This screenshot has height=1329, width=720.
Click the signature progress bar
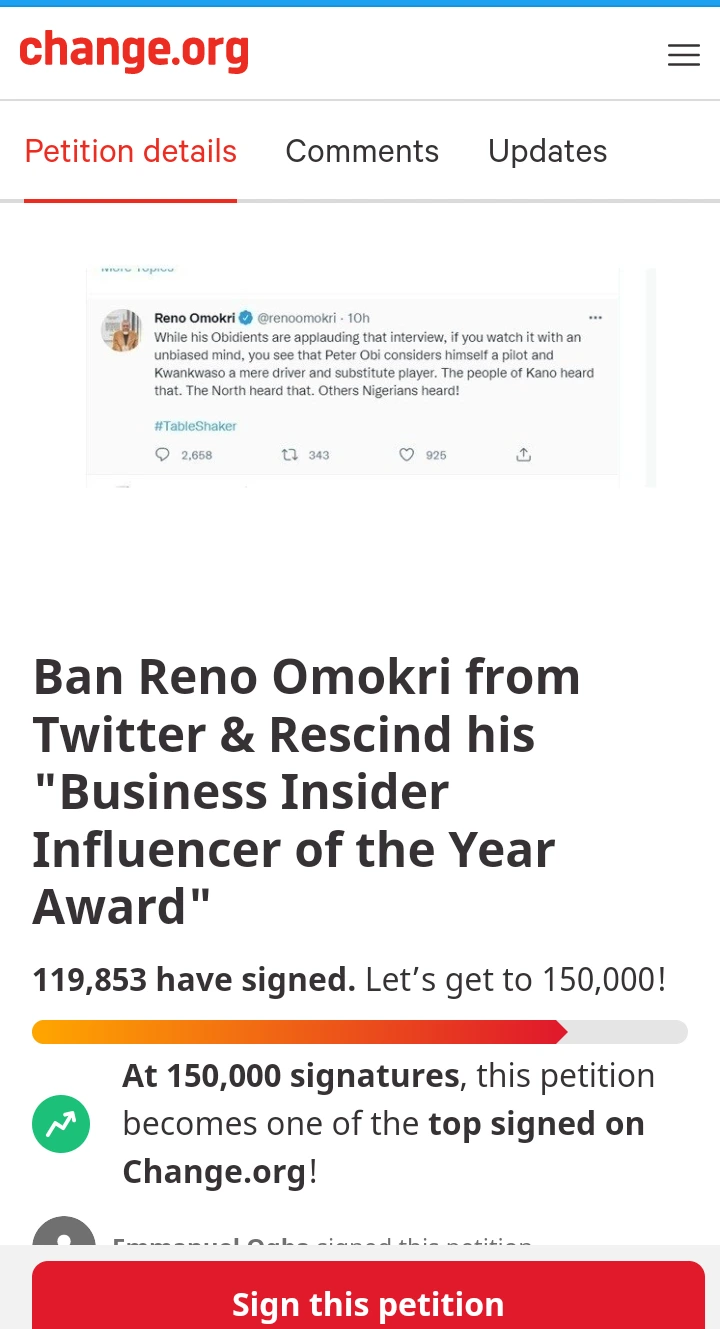(x=360, y=1032)
